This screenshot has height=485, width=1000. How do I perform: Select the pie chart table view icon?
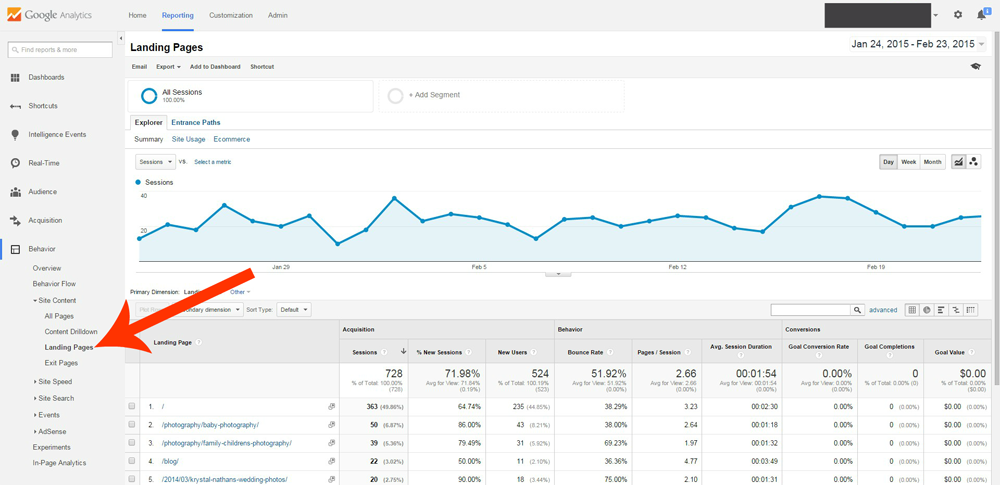926,310
